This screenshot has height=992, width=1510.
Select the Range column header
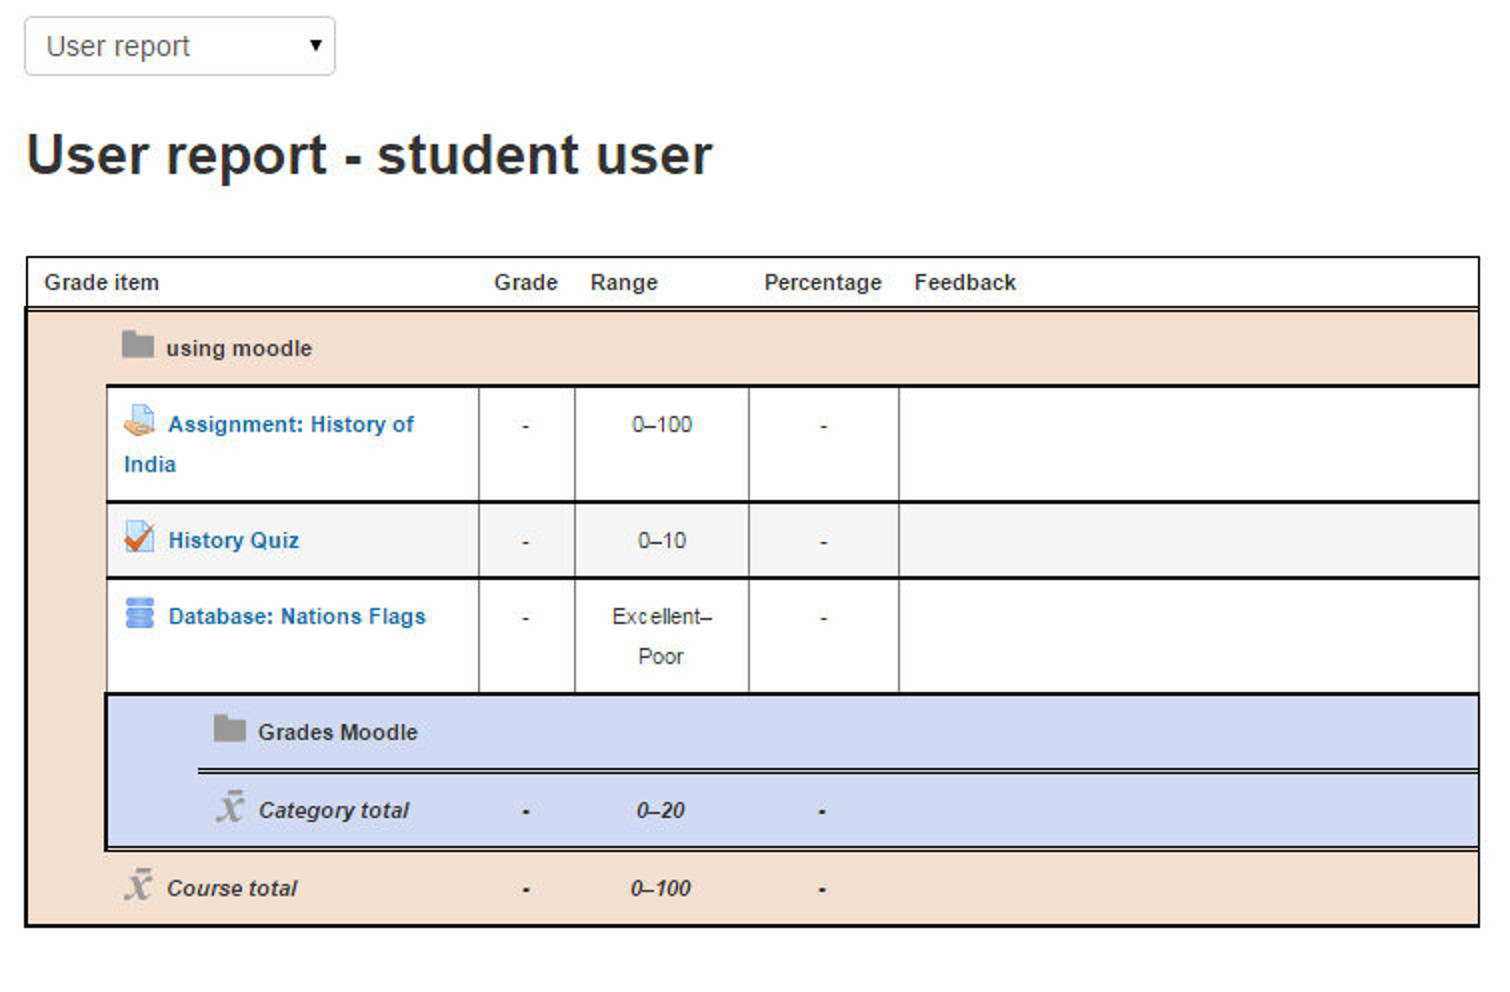pyautogui.click(x=623, y=282)
